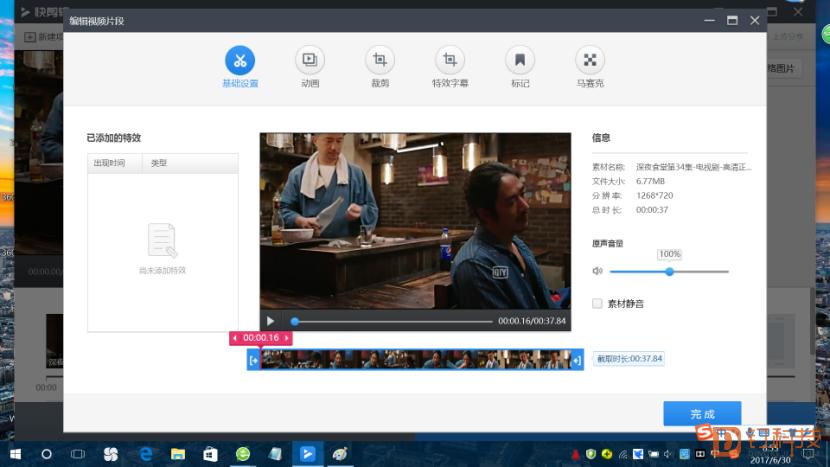The image size is (830, 467).
Task: Click the 100% volume value label
Action: (669, 254)
